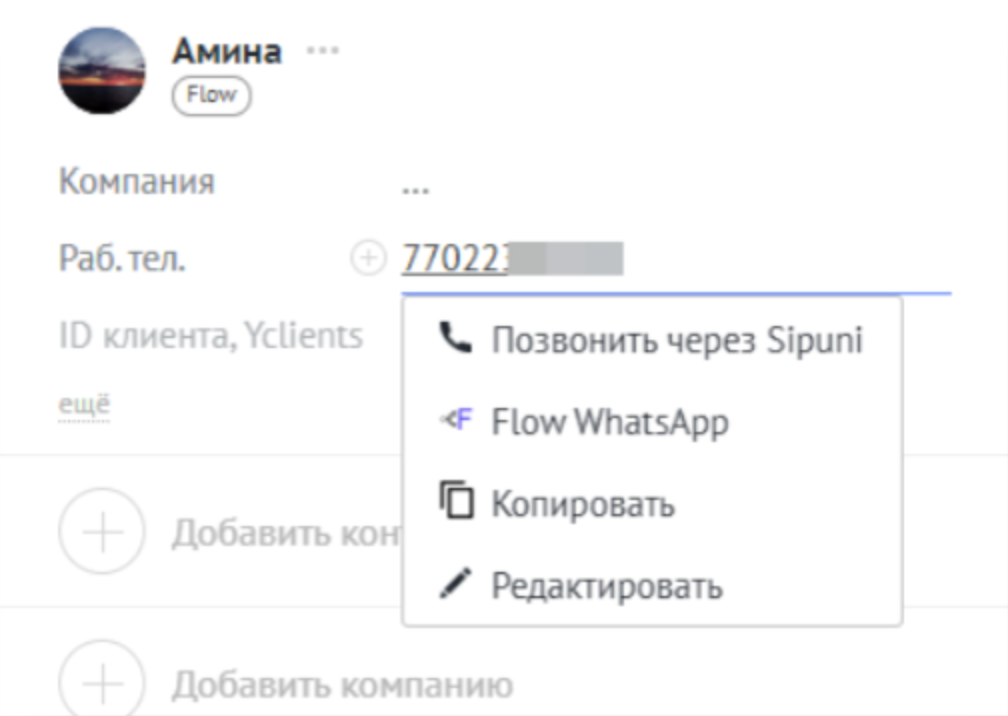Click the copy icon beside Копировать
Screen dimensions: 1008x716
point(455,502)
